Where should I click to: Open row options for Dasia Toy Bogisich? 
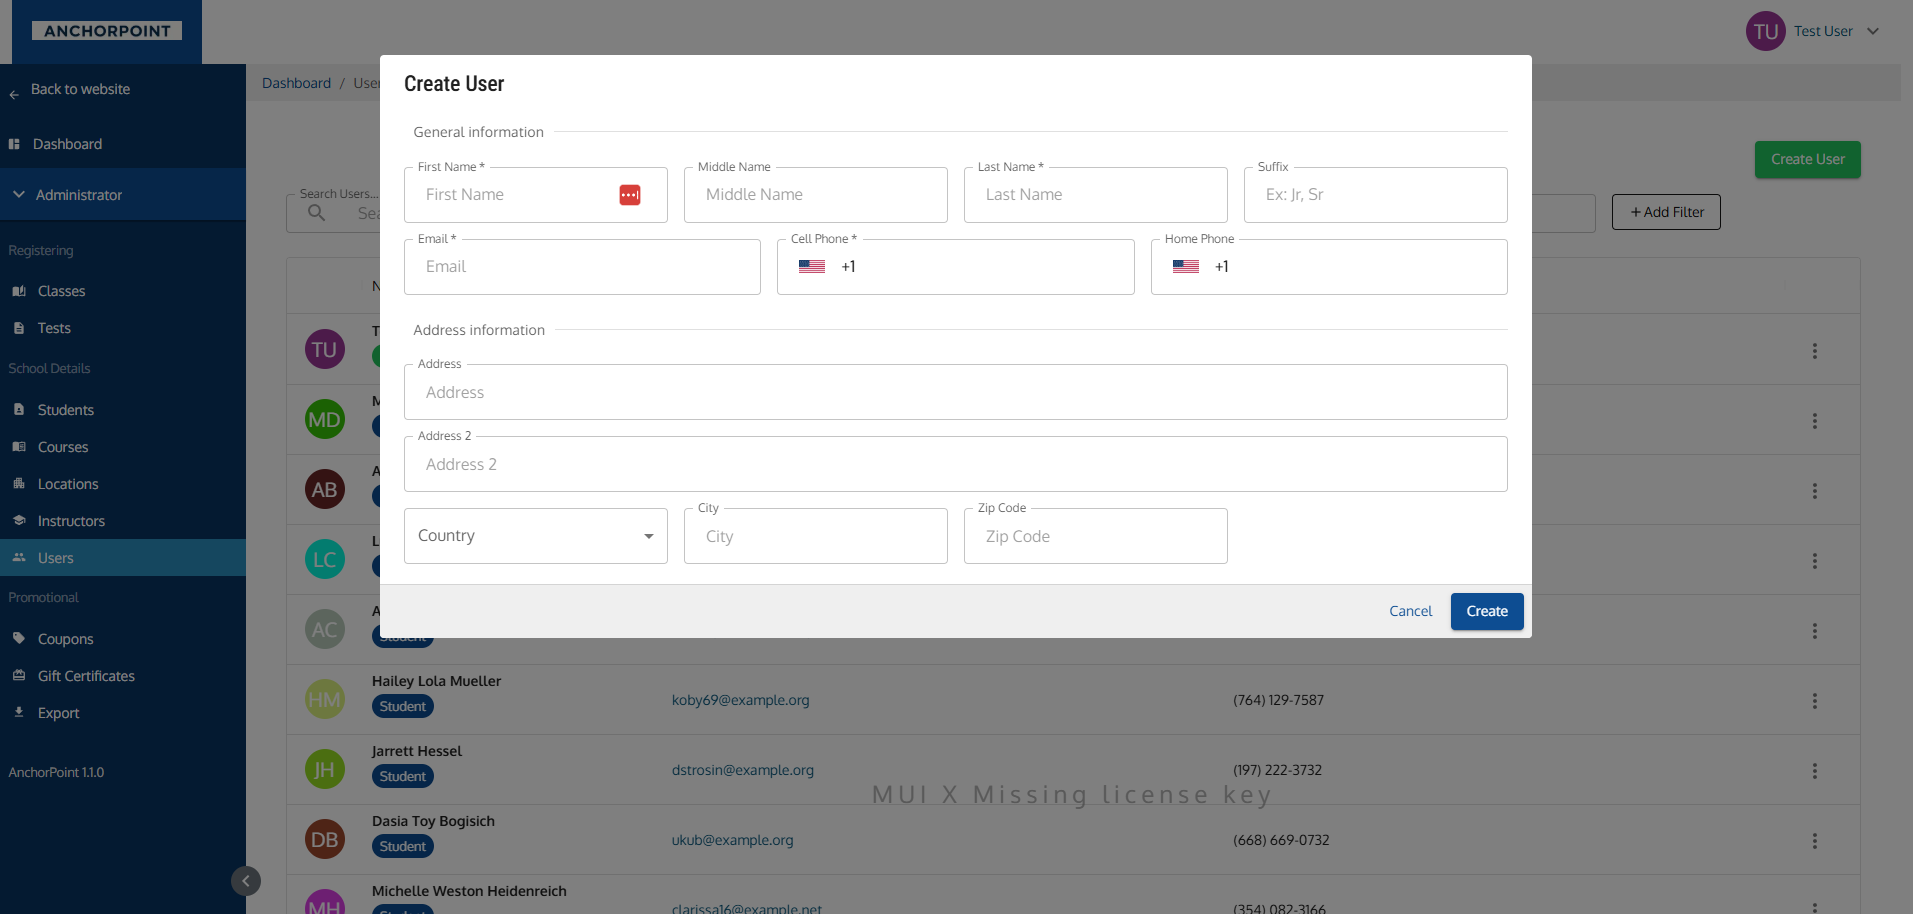[1814, 841]
